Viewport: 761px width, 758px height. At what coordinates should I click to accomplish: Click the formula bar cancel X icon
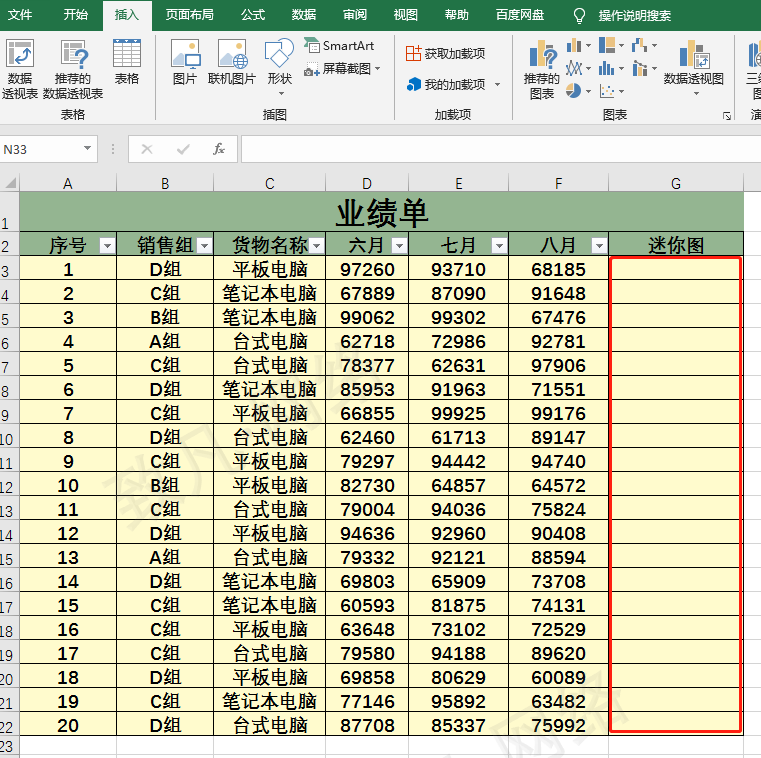[147, 149]
